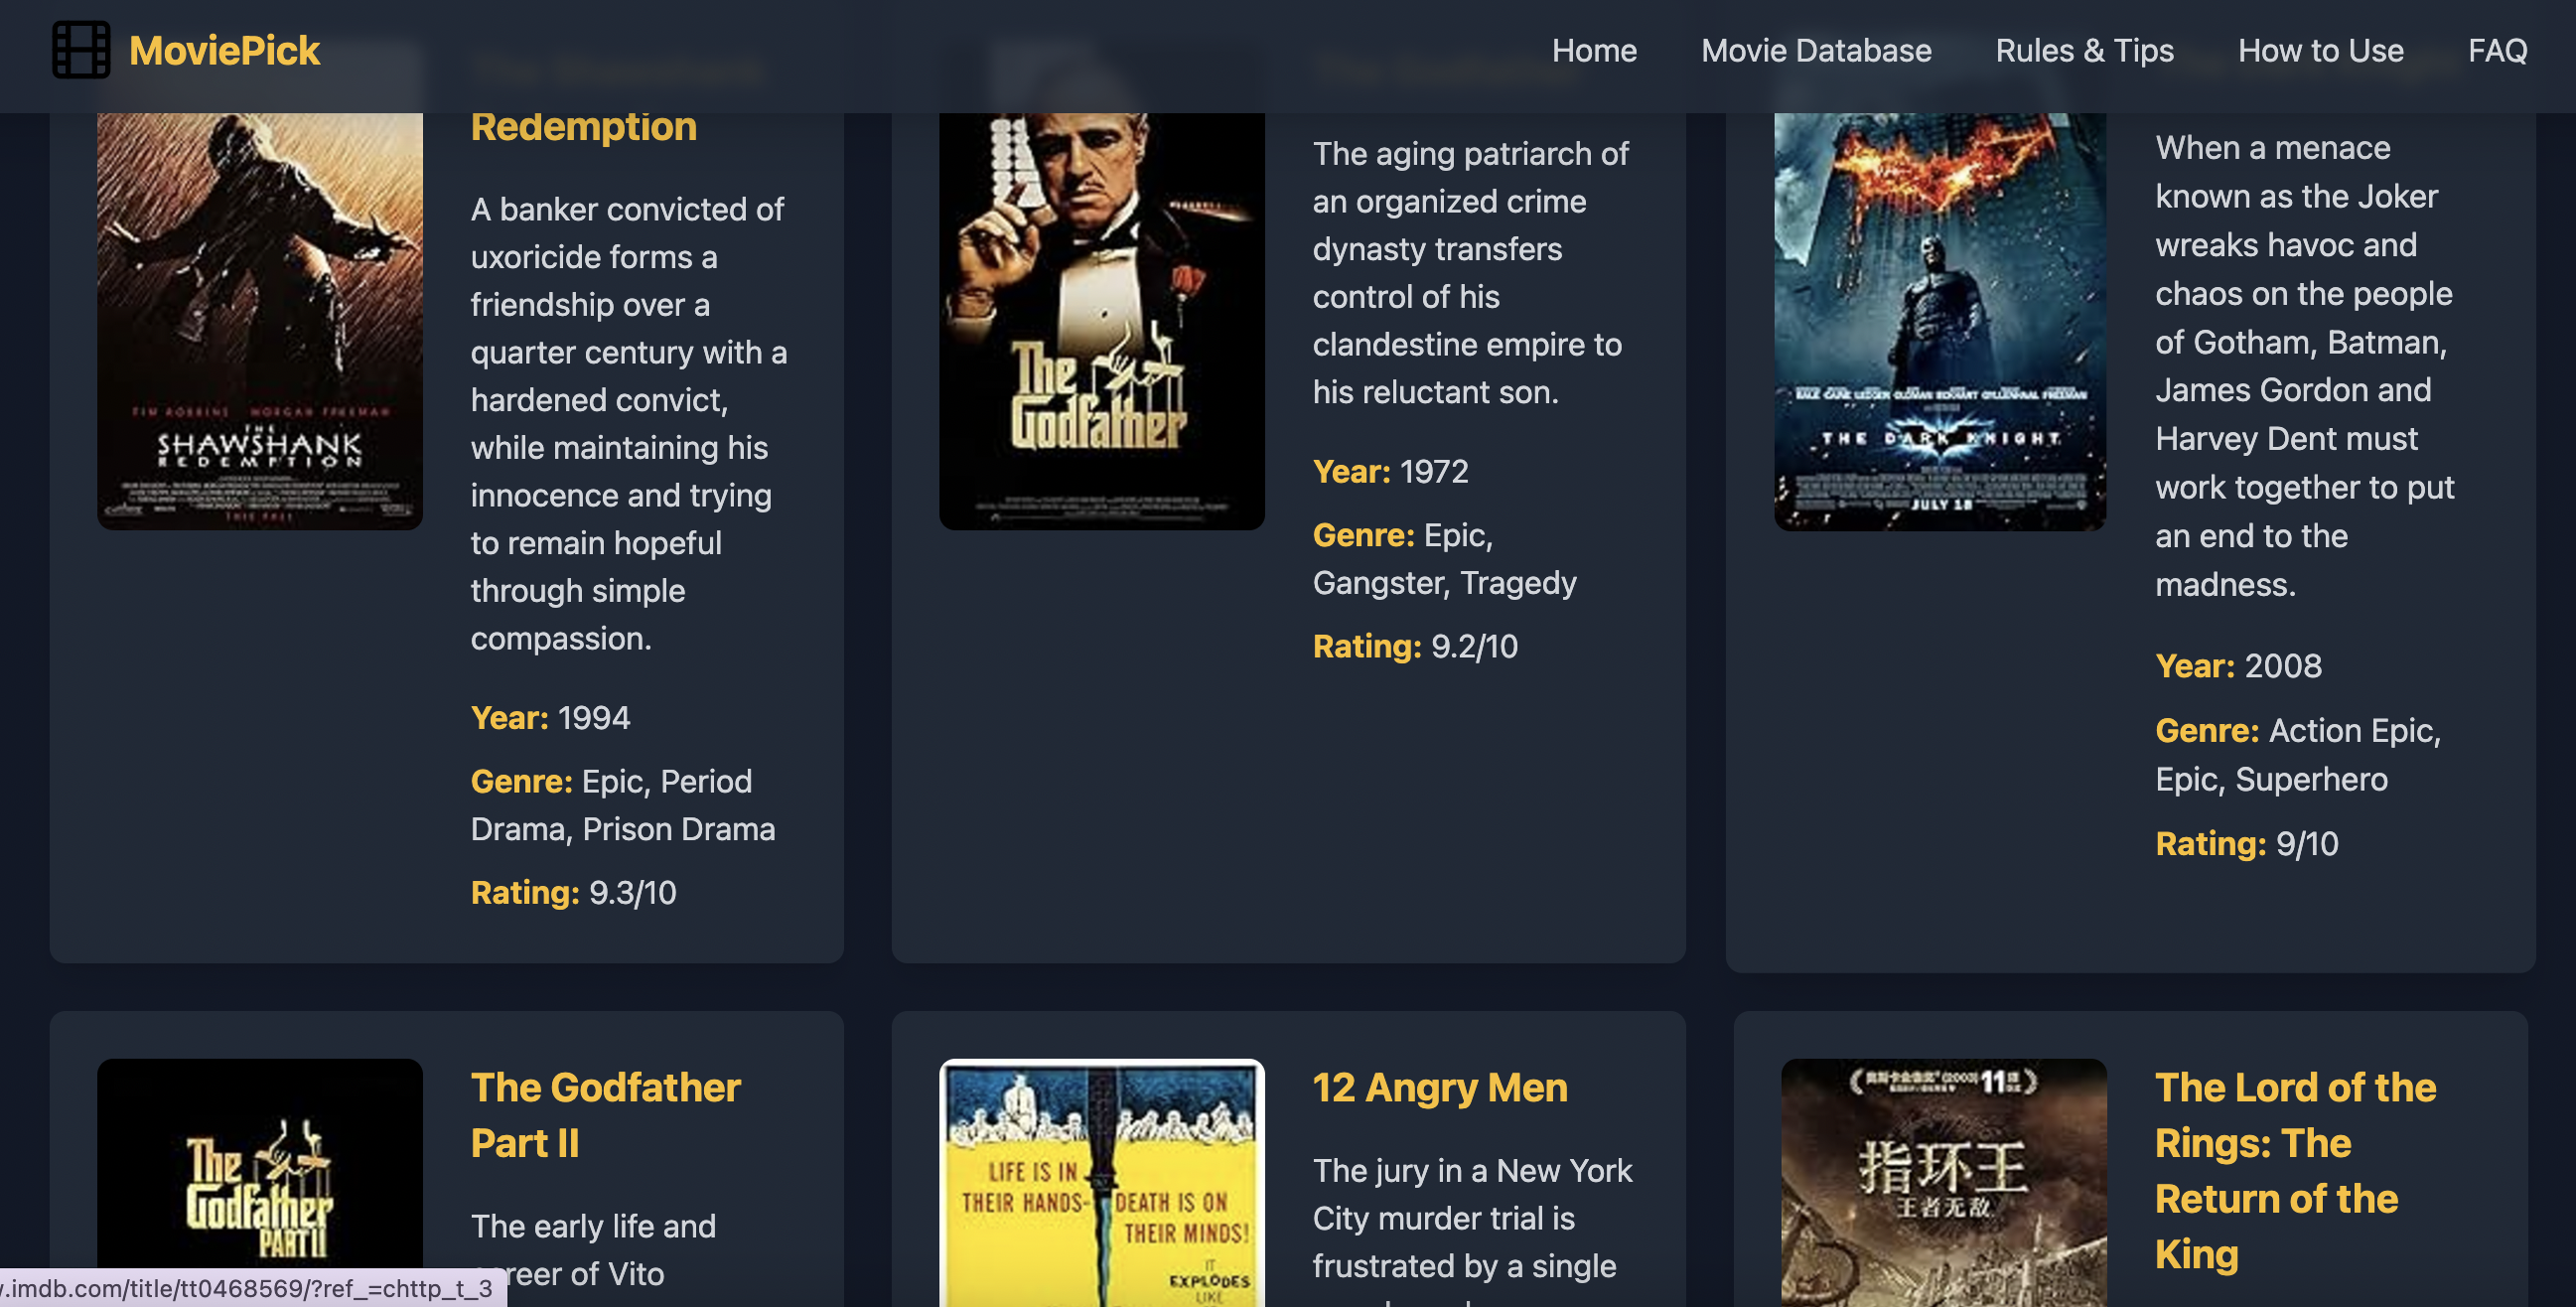Click the 'A banker convicted of uxoricide' description

click(x=629, y=424)
